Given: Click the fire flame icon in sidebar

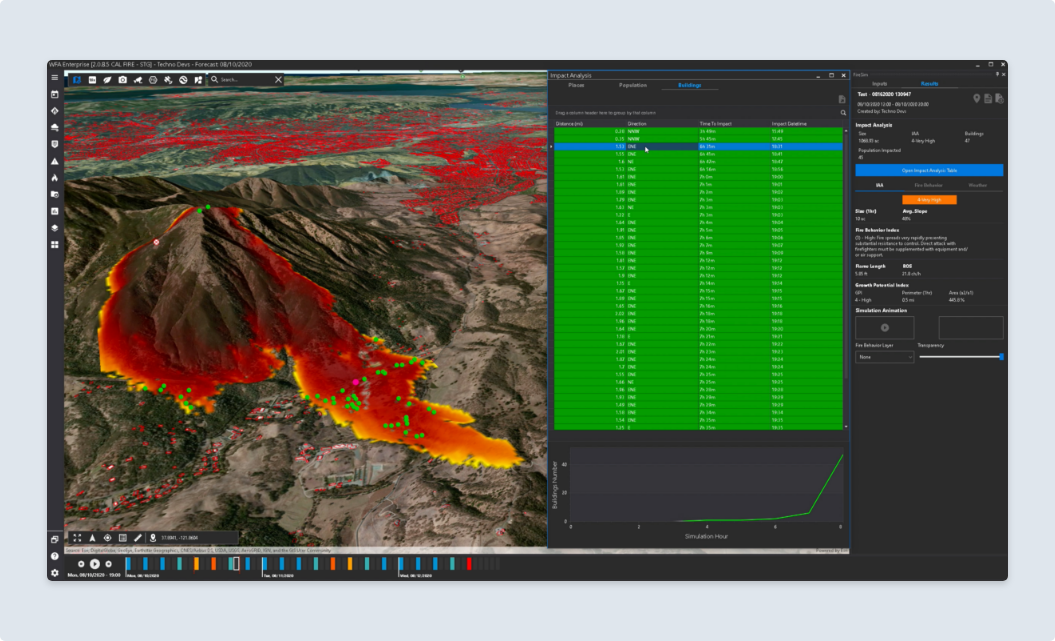Looking at the screenshot, I should pyautogui.click(x=55, y=177).
